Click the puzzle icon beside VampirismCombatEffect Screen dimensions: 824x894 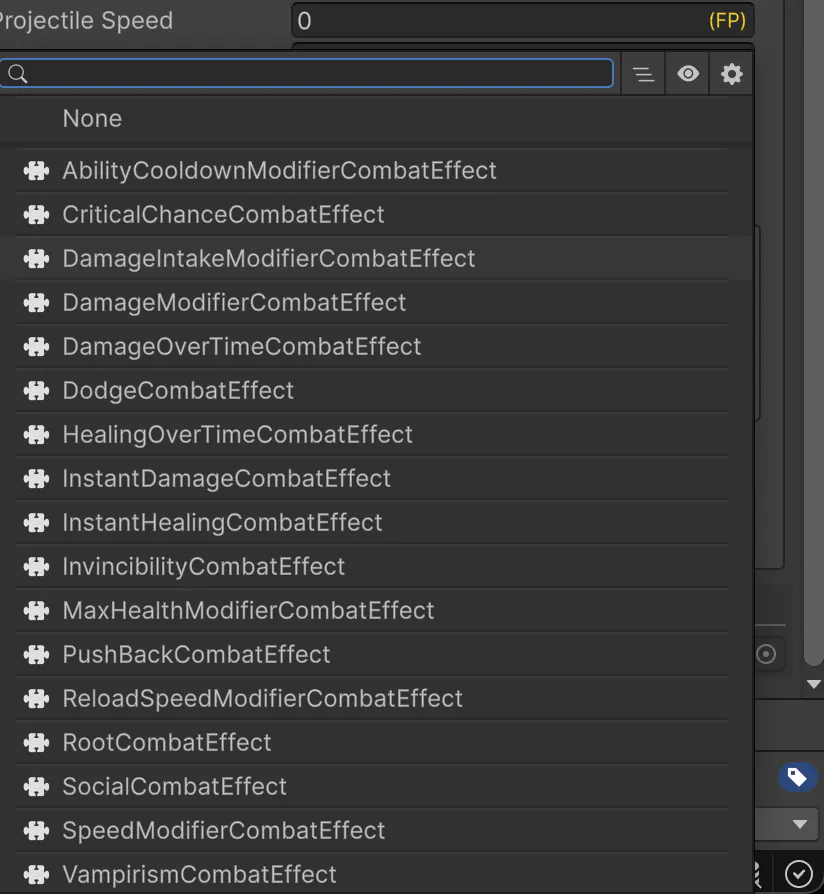tap(36, 874)
